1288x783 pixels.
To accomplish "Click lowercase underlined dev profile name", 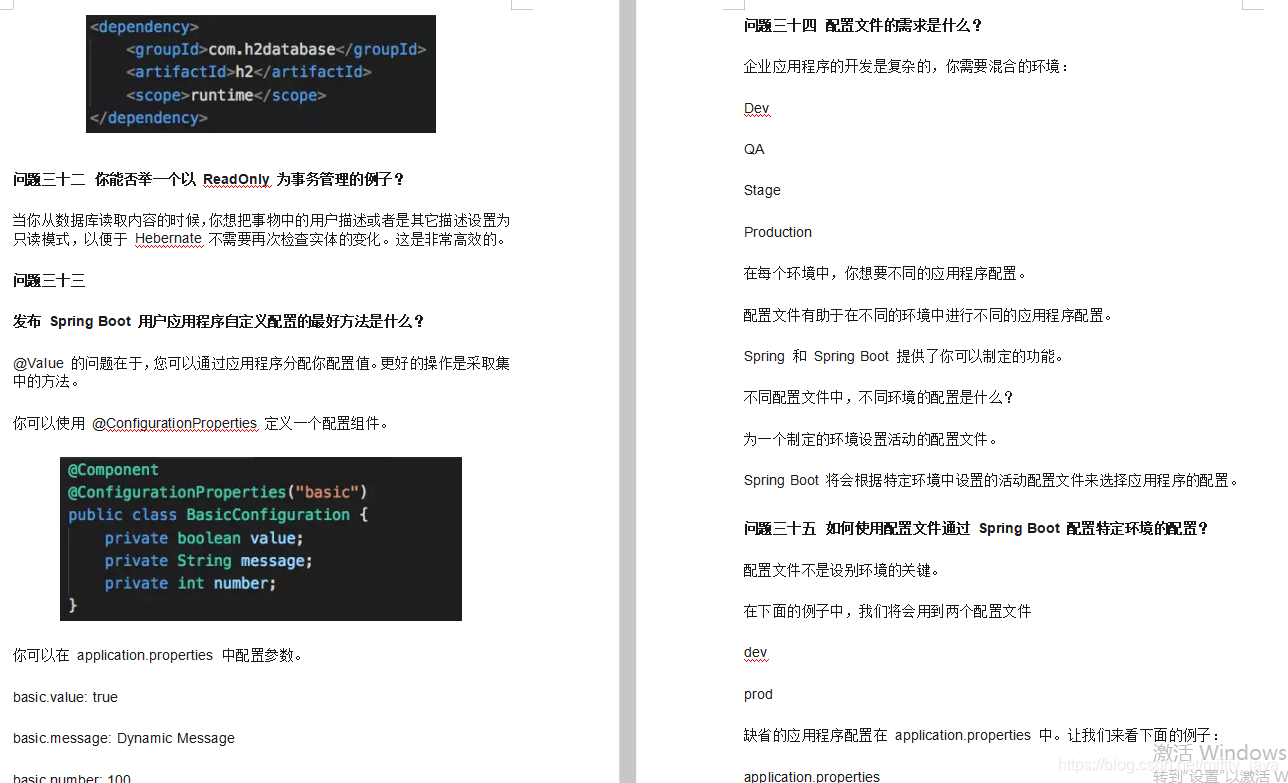I will click(x=756, y=653).
